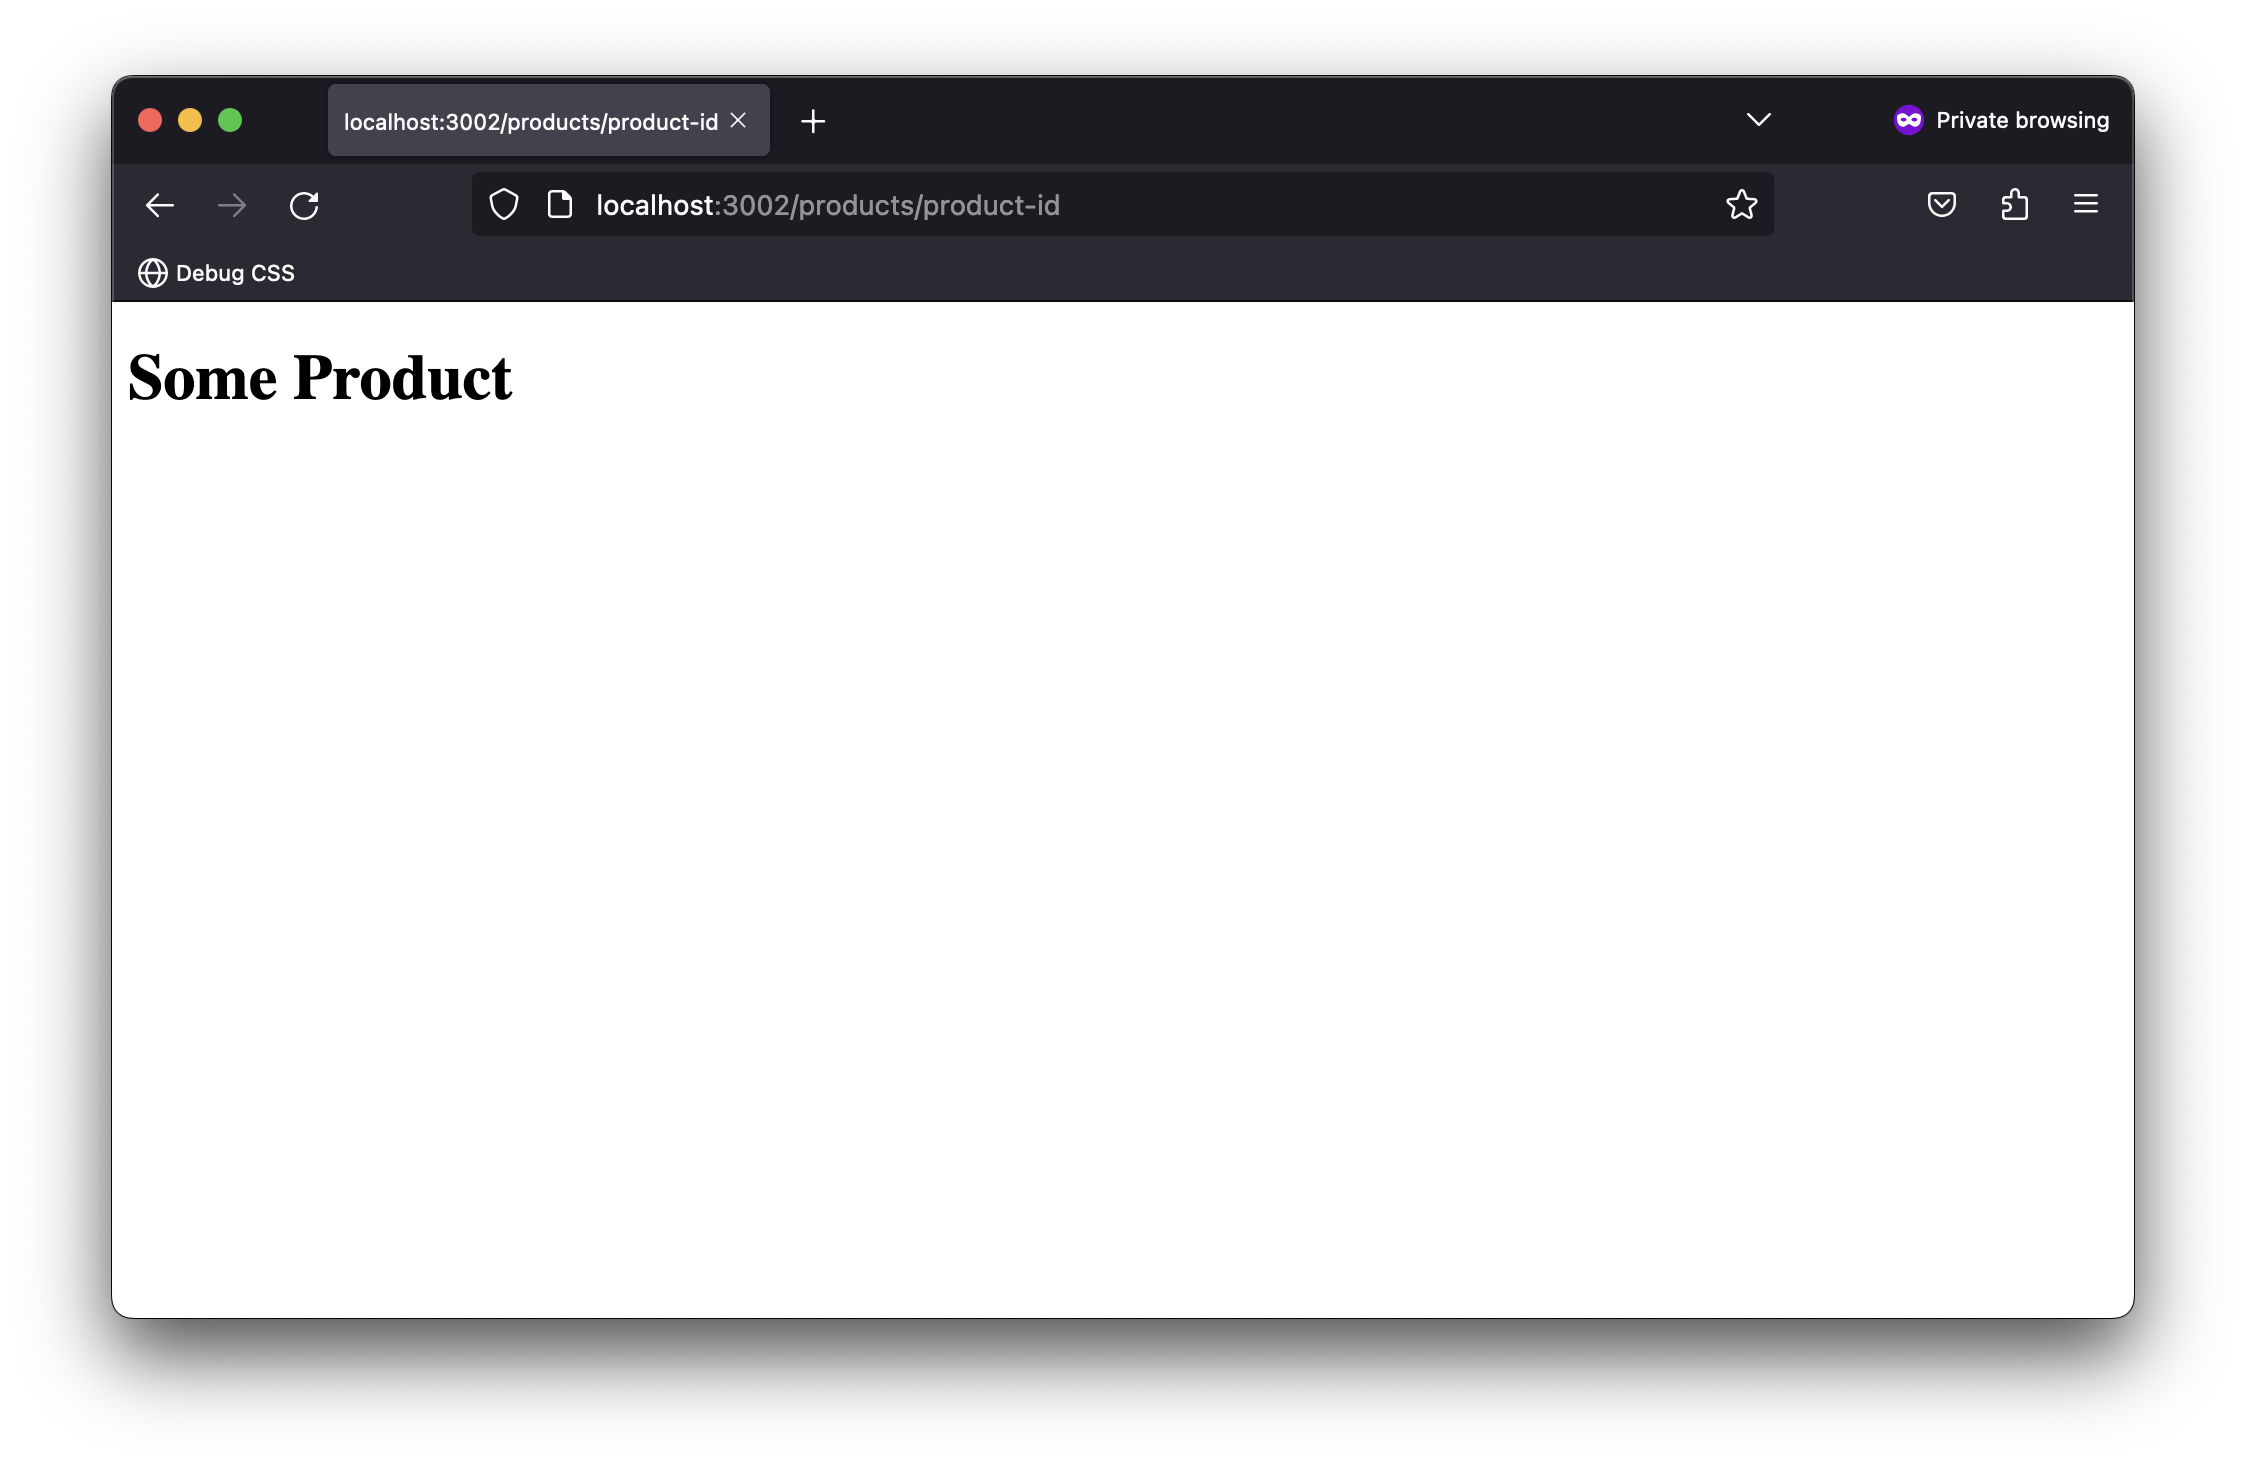Click the bookmark star icon
The width and height of the screenshot is (2246, 1466).
(1742, 203)
